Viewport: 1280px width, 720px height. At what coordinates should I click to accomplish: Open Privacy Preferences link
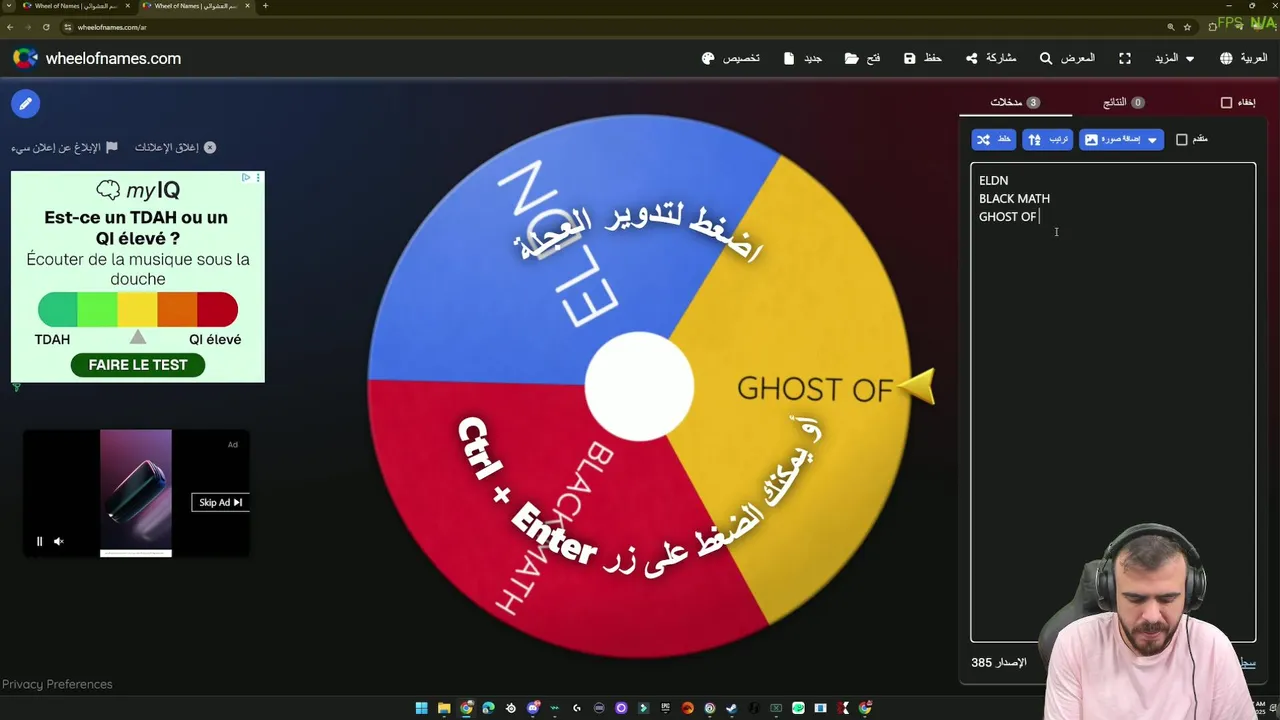(57, 684)
